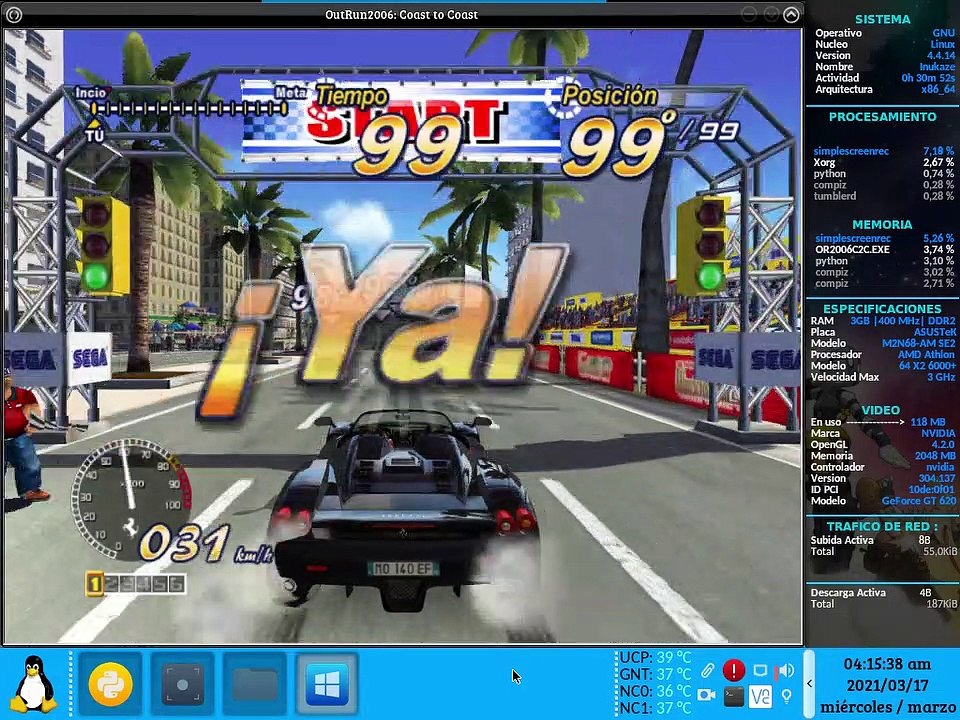Click the Placa ASUSTeK row
This screenshot has height=720, width=960.
click(x=883, y=332)
